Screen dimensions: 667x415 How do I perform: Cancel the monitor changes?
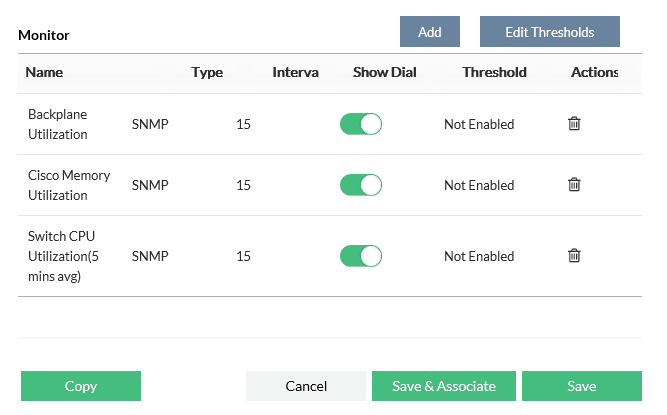306,386
